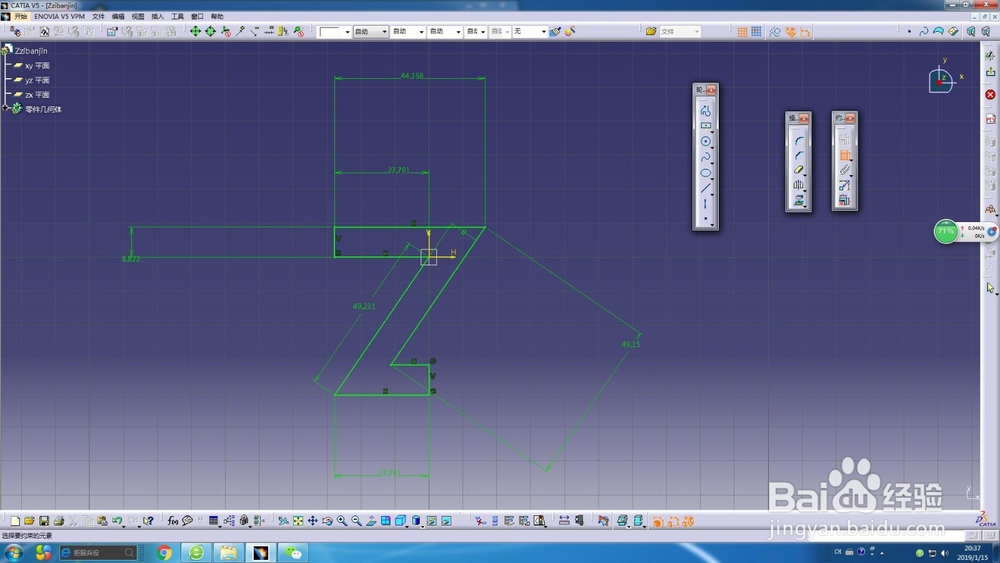The image size is (1000, 563).
Task: Open WeChat from the taskbar
Action: click(293, 552)
